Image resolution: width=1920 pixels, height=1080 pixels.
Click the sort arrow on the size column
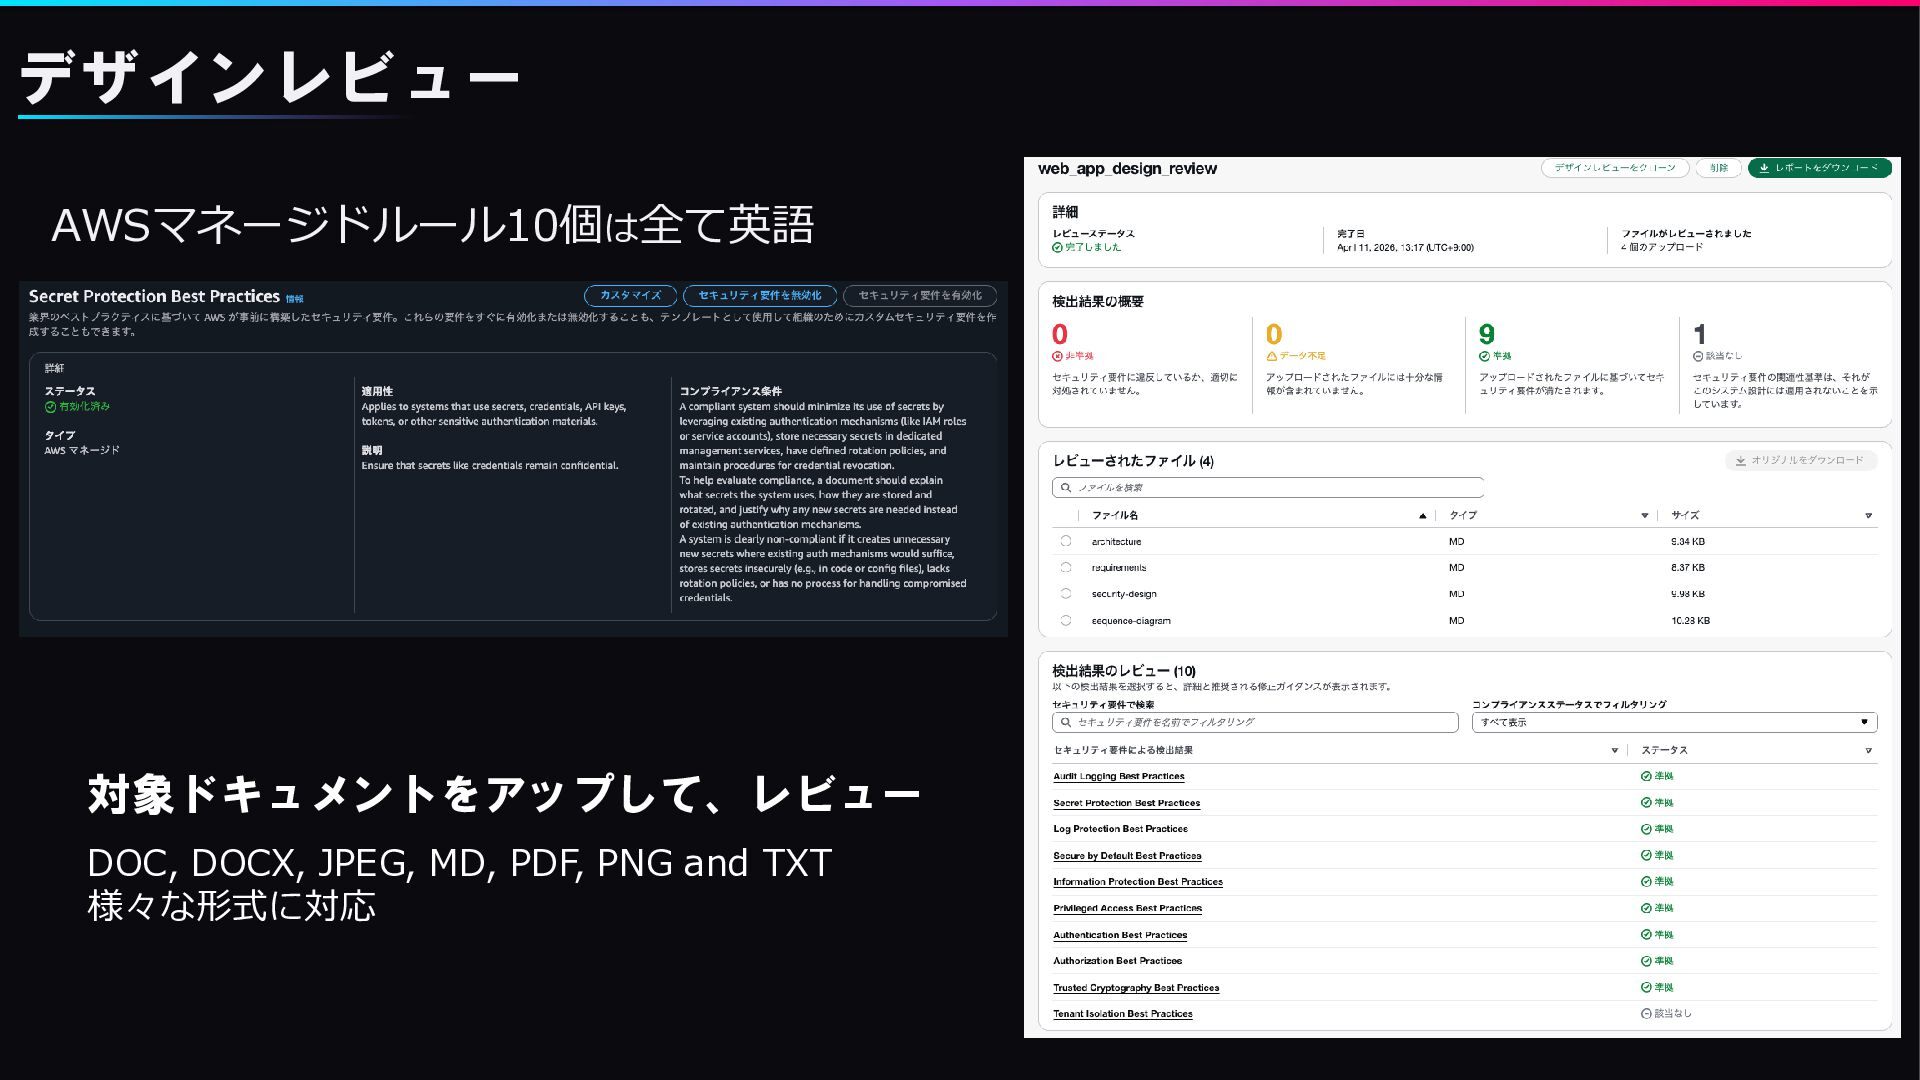pos(1868,516)
